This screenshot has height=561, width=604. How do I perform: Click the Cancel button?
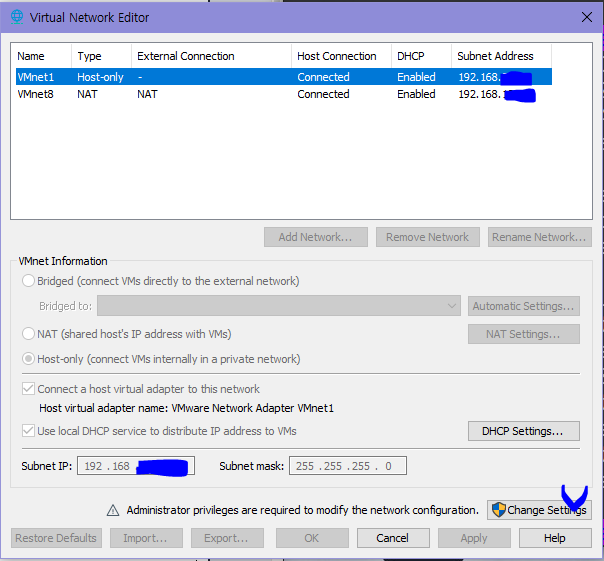[393, 538]
